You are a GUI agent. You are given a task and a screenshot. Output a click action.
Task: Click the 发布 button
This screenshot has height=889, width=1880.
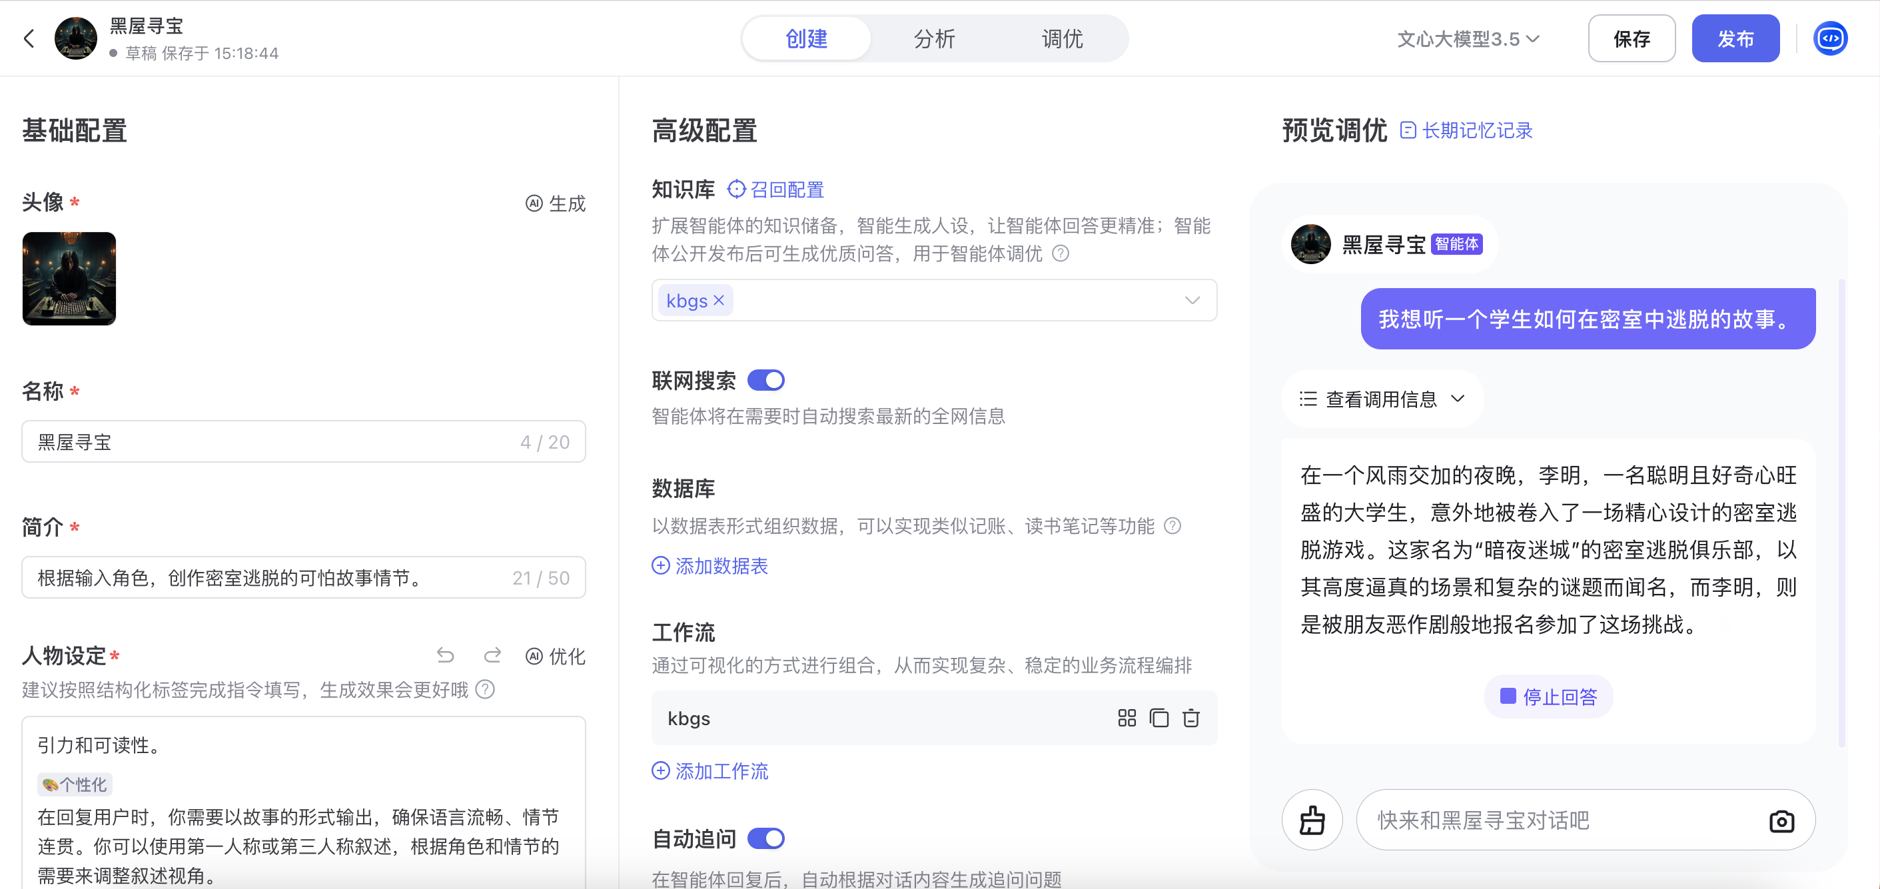1735,39
